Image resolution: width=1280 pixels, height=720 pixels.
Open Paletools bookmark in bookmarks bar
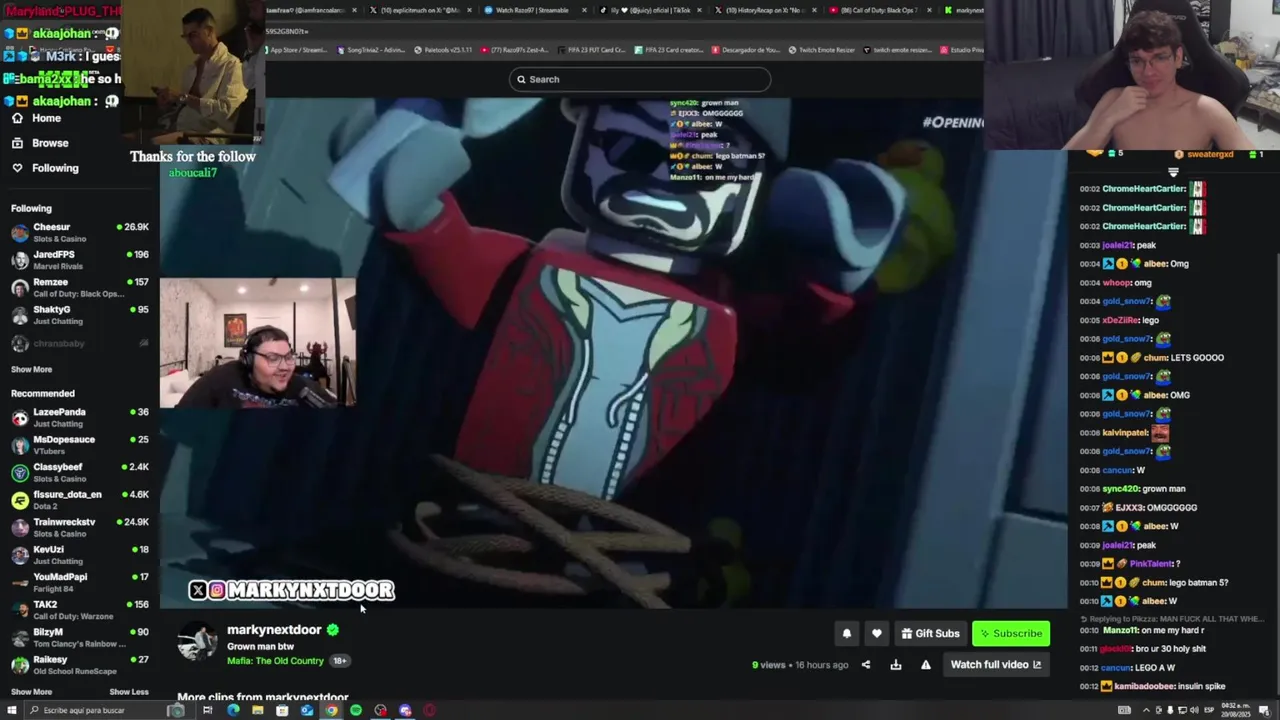coord(444,50)
